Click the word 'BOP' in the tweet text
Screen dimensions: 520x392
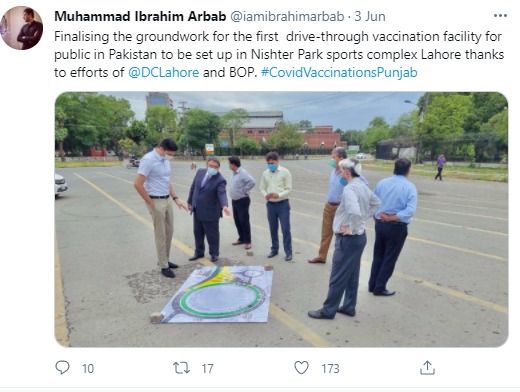[x=241, y=72]
